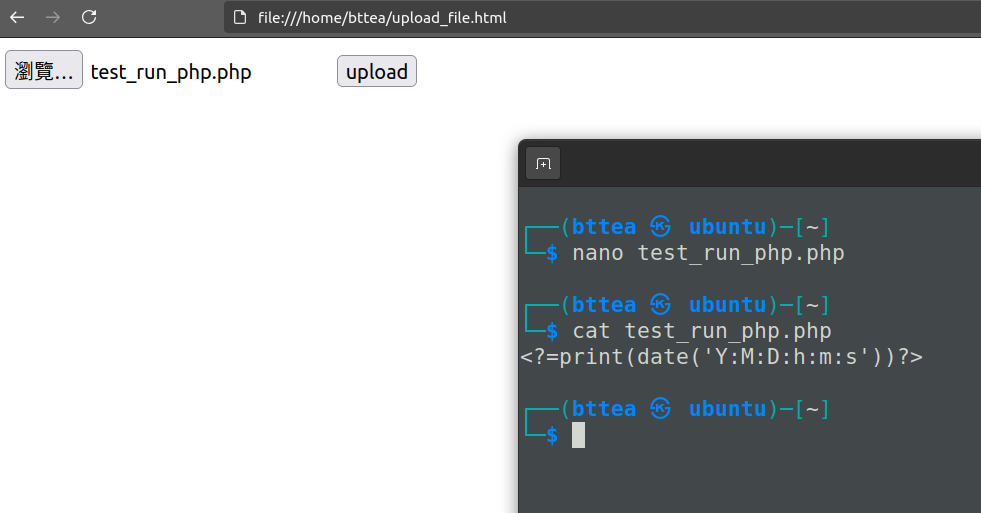The image size is (981, 513).
Task: Open the file chooser with the 瀏覽... button
Action: (44, 70)
